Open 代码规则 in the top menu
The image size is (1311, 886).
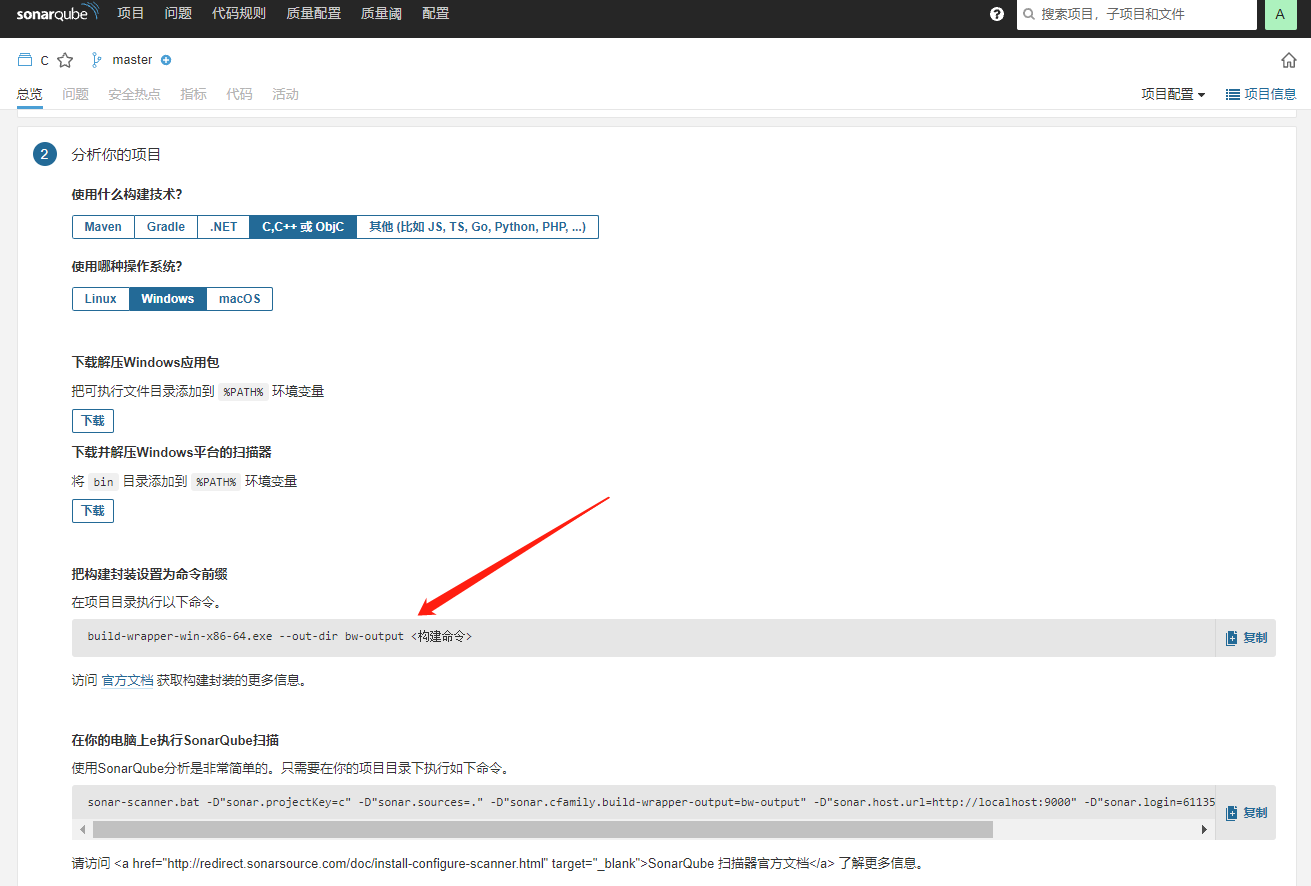click(239, 14)
